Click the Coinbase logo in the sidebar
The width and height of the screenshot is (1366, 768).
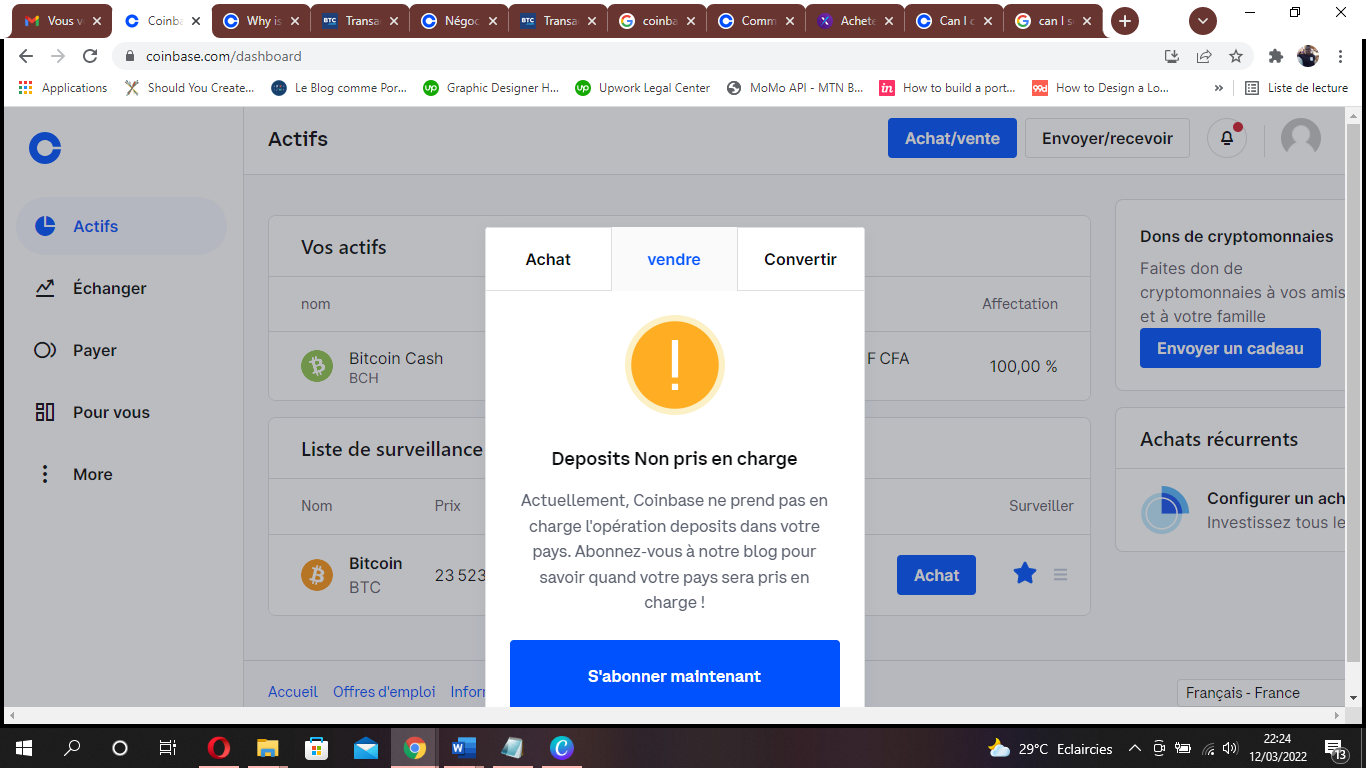(45, 149)
